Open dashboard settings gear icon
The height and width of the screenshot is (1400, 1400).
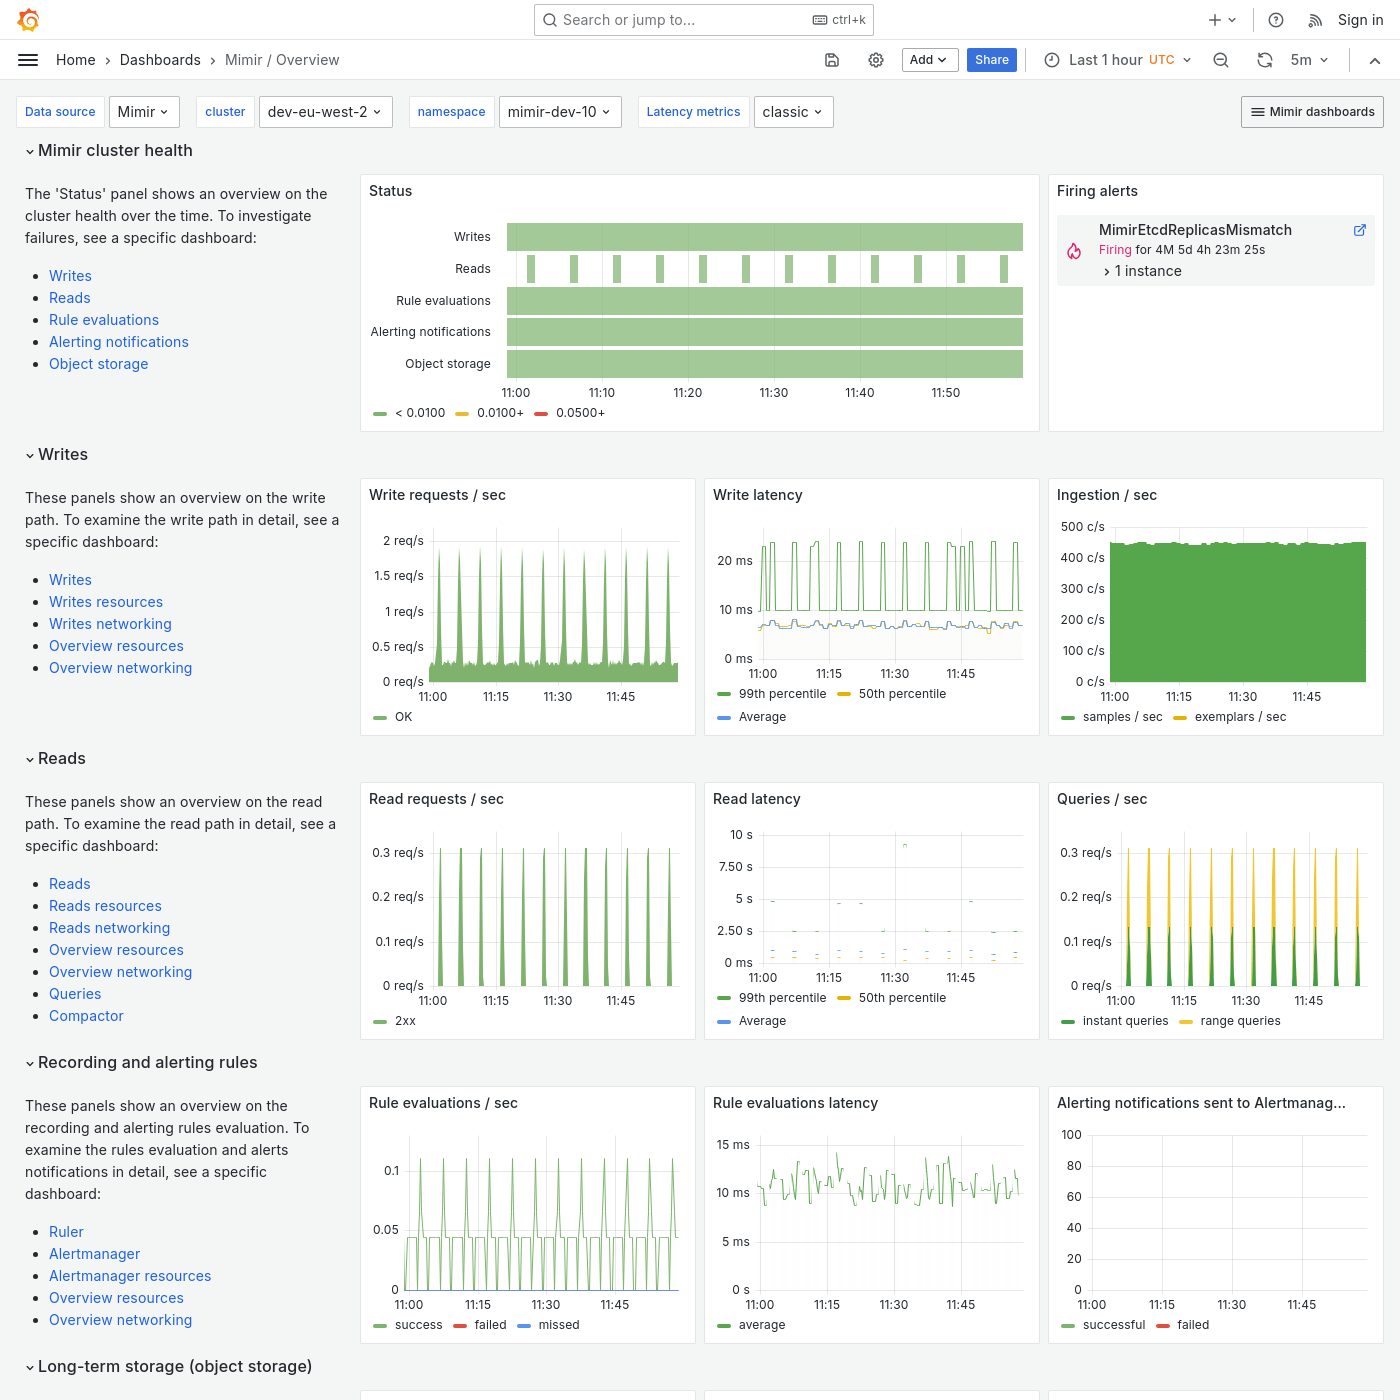pyautogui.click(x=876, y=60)
